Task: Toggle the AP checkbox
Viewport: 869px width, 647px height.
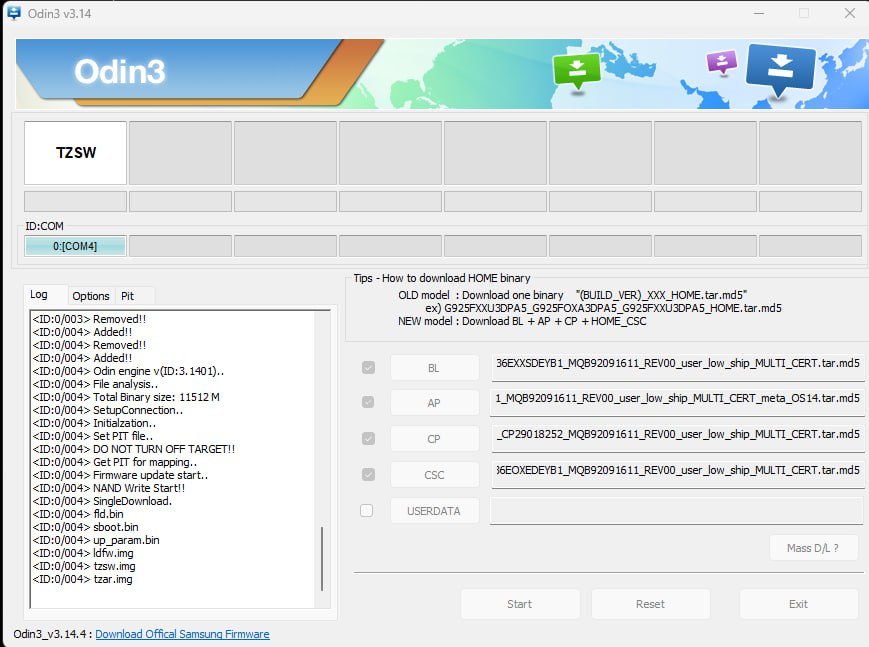Action: click(x=368, y=402)
